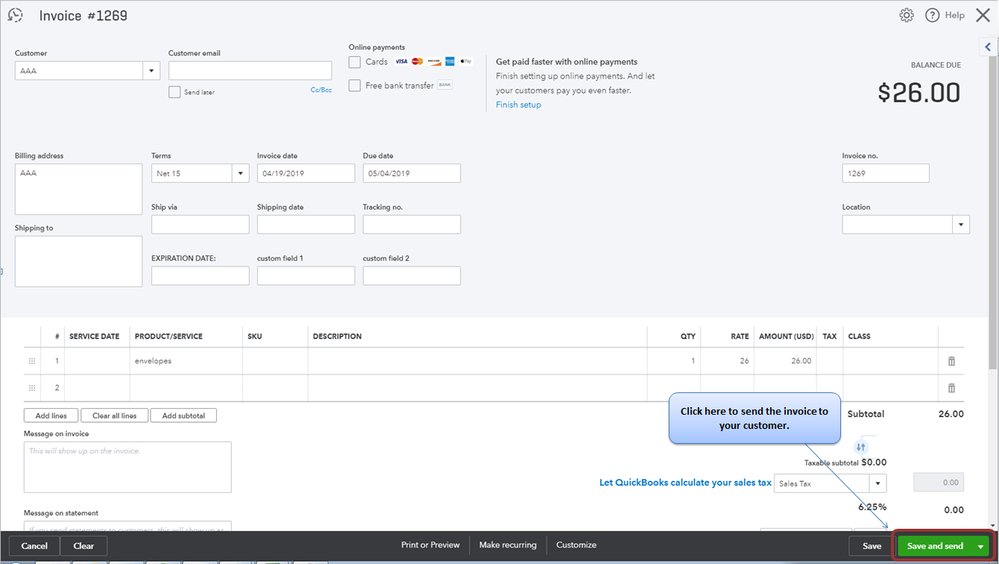
Task: Open the Customer dropdown arrow
Action: 151,71
